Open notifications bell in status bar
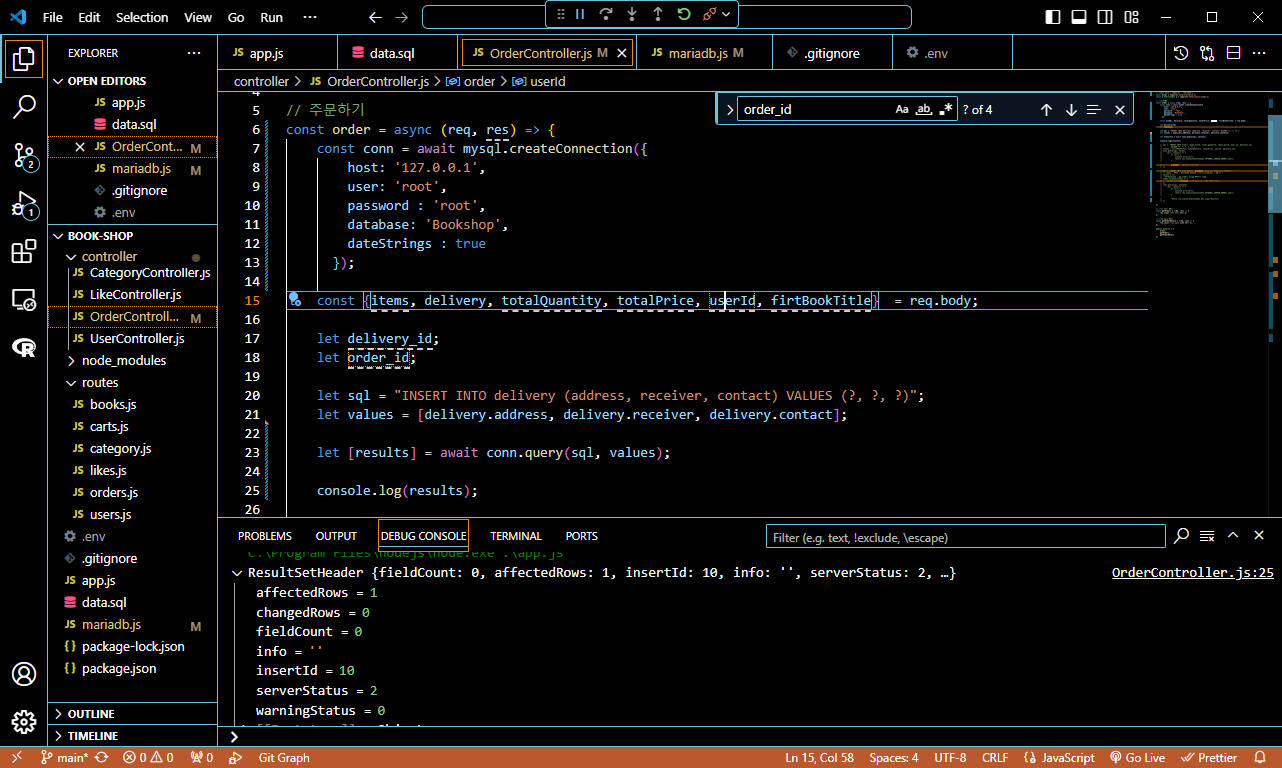Screen dimensions: 1282x768 coord(1261,758)
